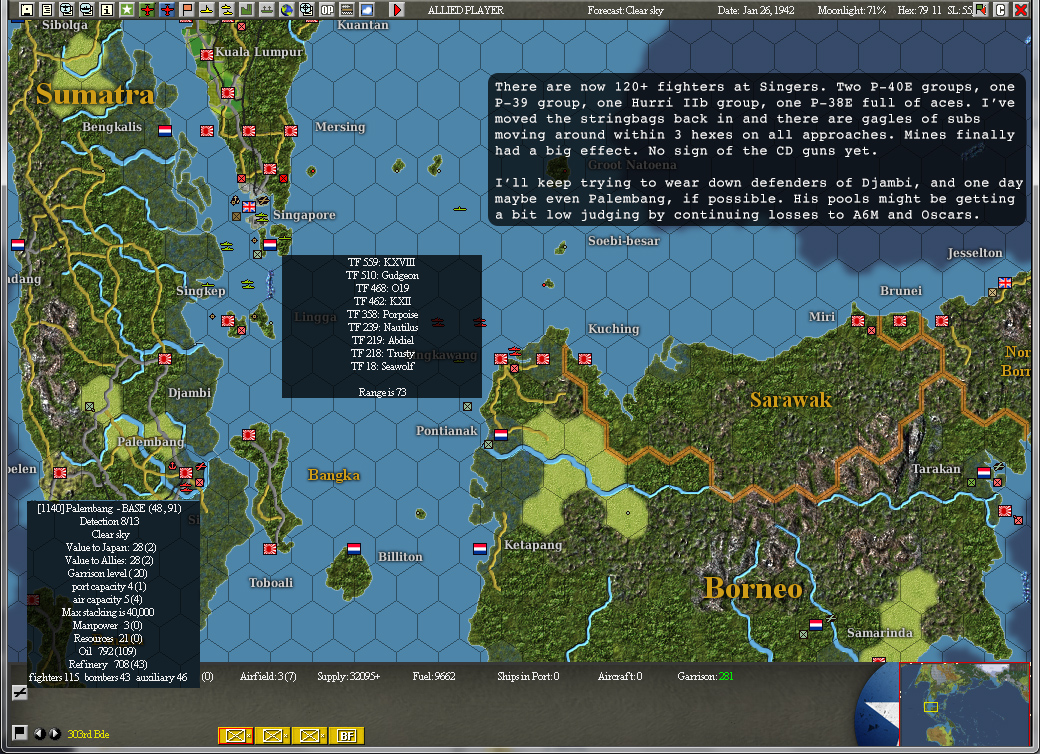Click the double yellow ships toolbar icon
Screen dimensions: 1040x754
(x=226, y=9)
